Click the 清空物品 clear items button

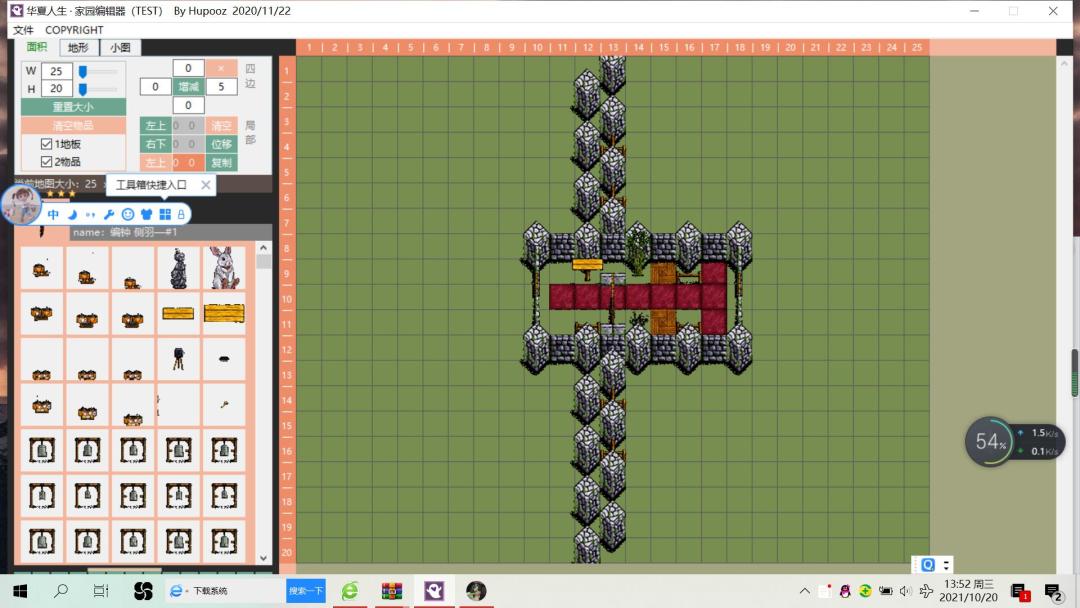pyautogui.click(x=73, y=125)
